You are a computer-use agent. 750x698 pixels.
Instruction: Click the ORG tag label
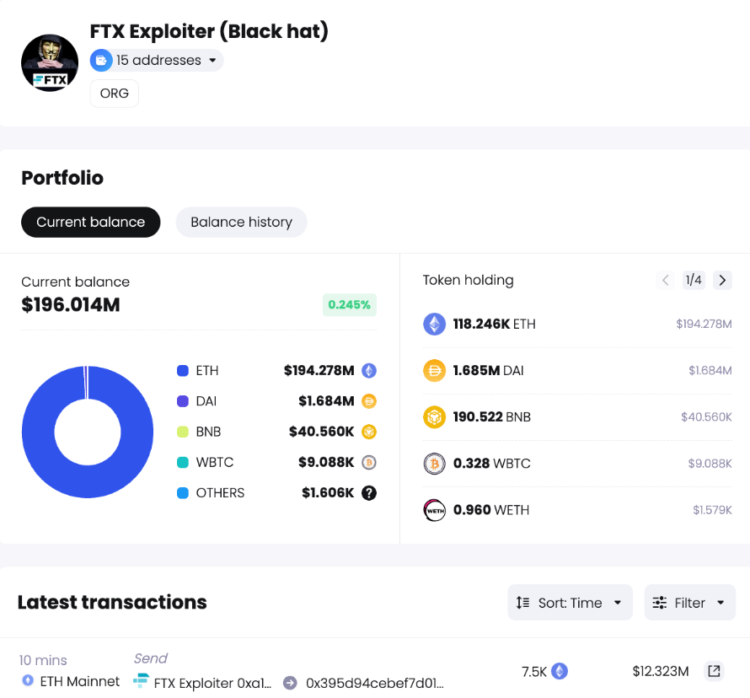114,93
